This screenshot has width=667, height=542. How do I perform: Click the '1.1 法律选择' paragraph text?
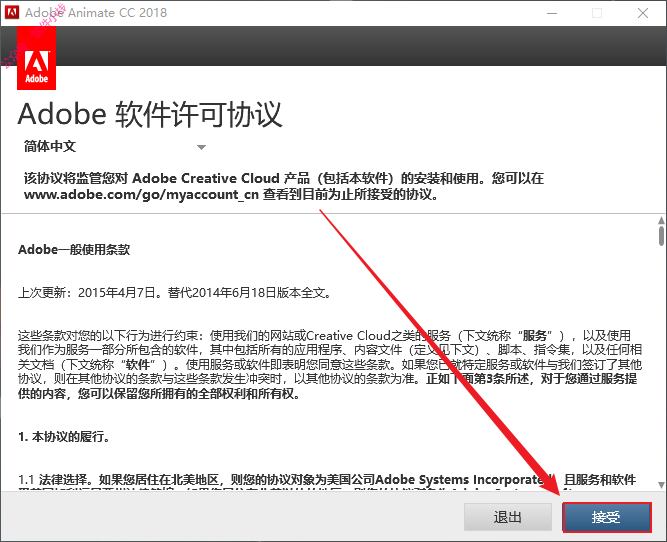327,480
